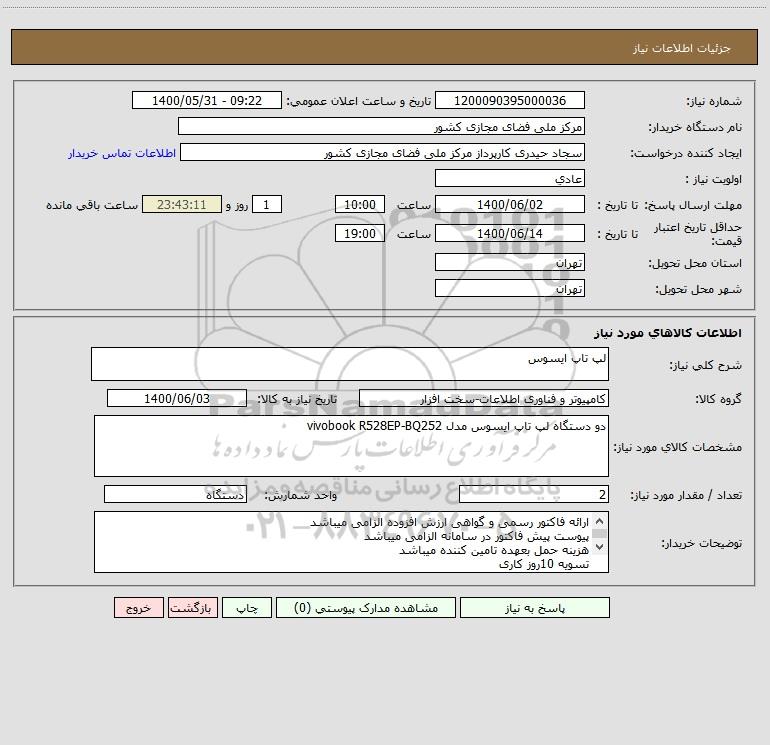
Task: Click the deadline time field 10:00
Action: pyautogui.click(x=359, y=204)
